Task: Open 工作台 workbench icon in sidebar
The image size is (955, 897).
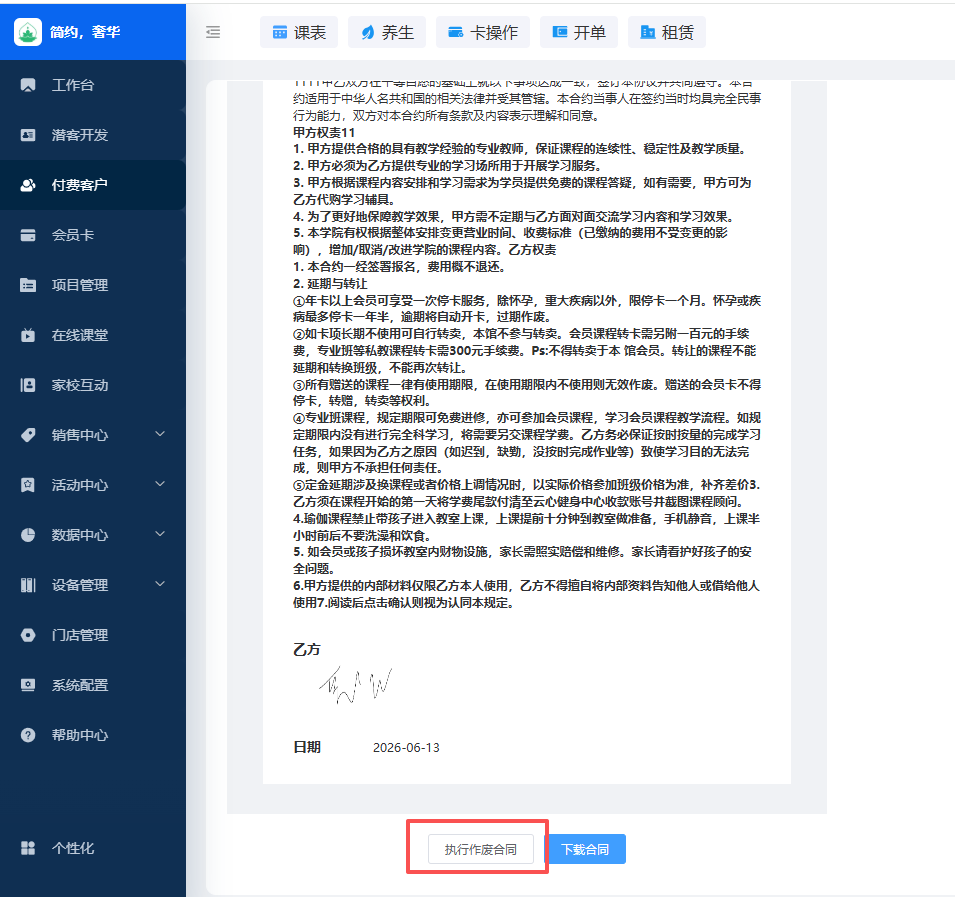Action: [28, 85]
